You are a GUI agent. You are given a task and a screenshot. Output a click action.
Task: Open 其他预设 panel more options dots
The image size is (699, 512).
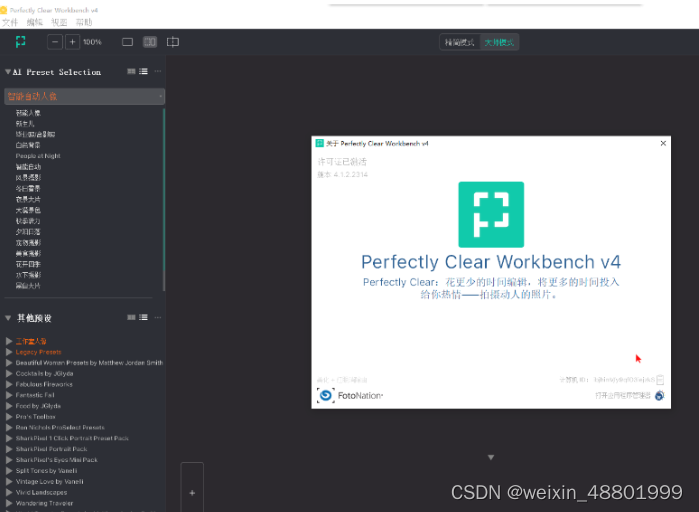(x=158, y=317)
